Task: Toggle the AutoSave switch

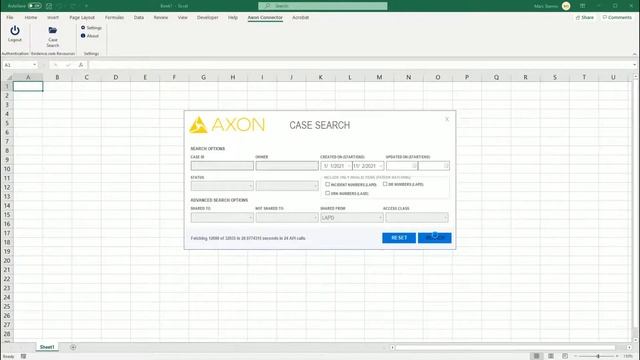Action: (x=35, y=6)
